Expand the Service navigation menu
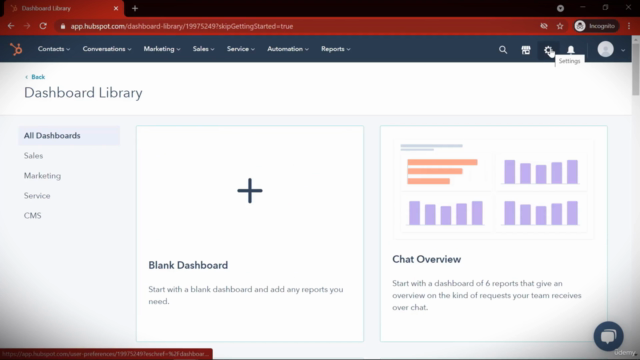The height and width of the screenshot is (360, 640). tap(240, 49)
